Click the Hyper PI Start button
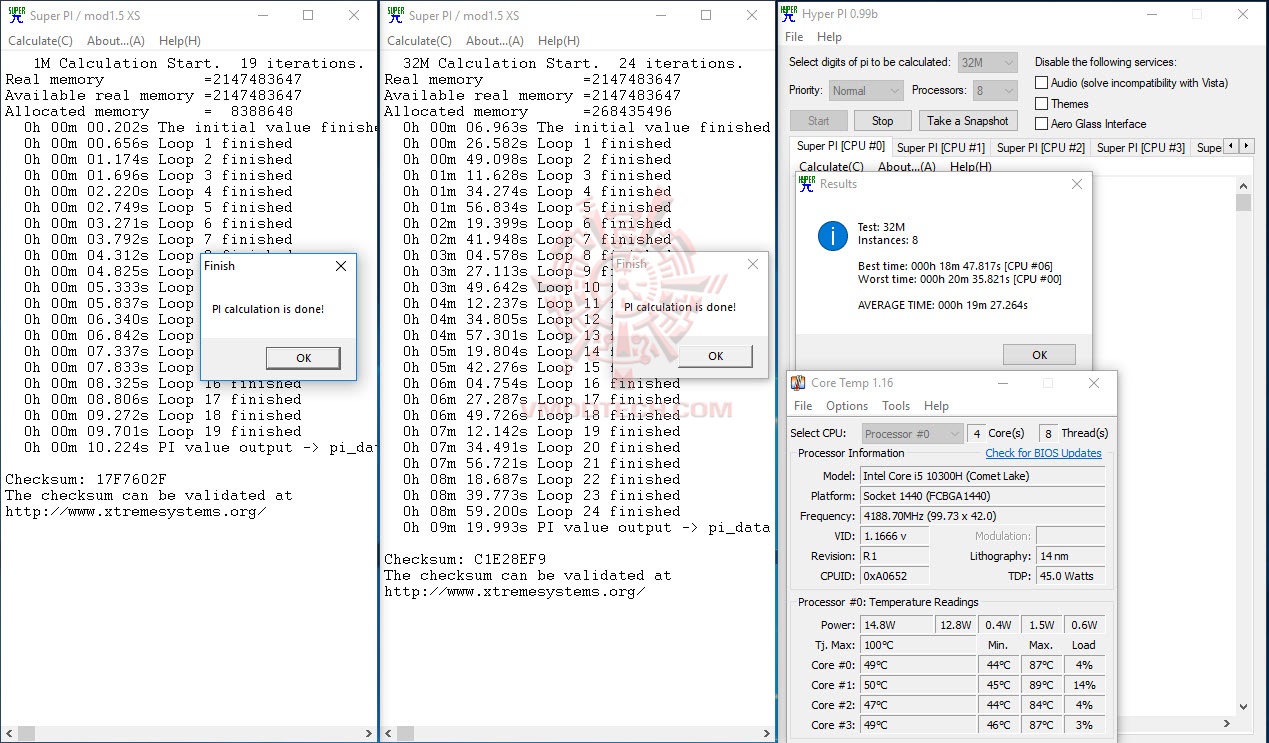1269x743 pixels. (819, 121)
